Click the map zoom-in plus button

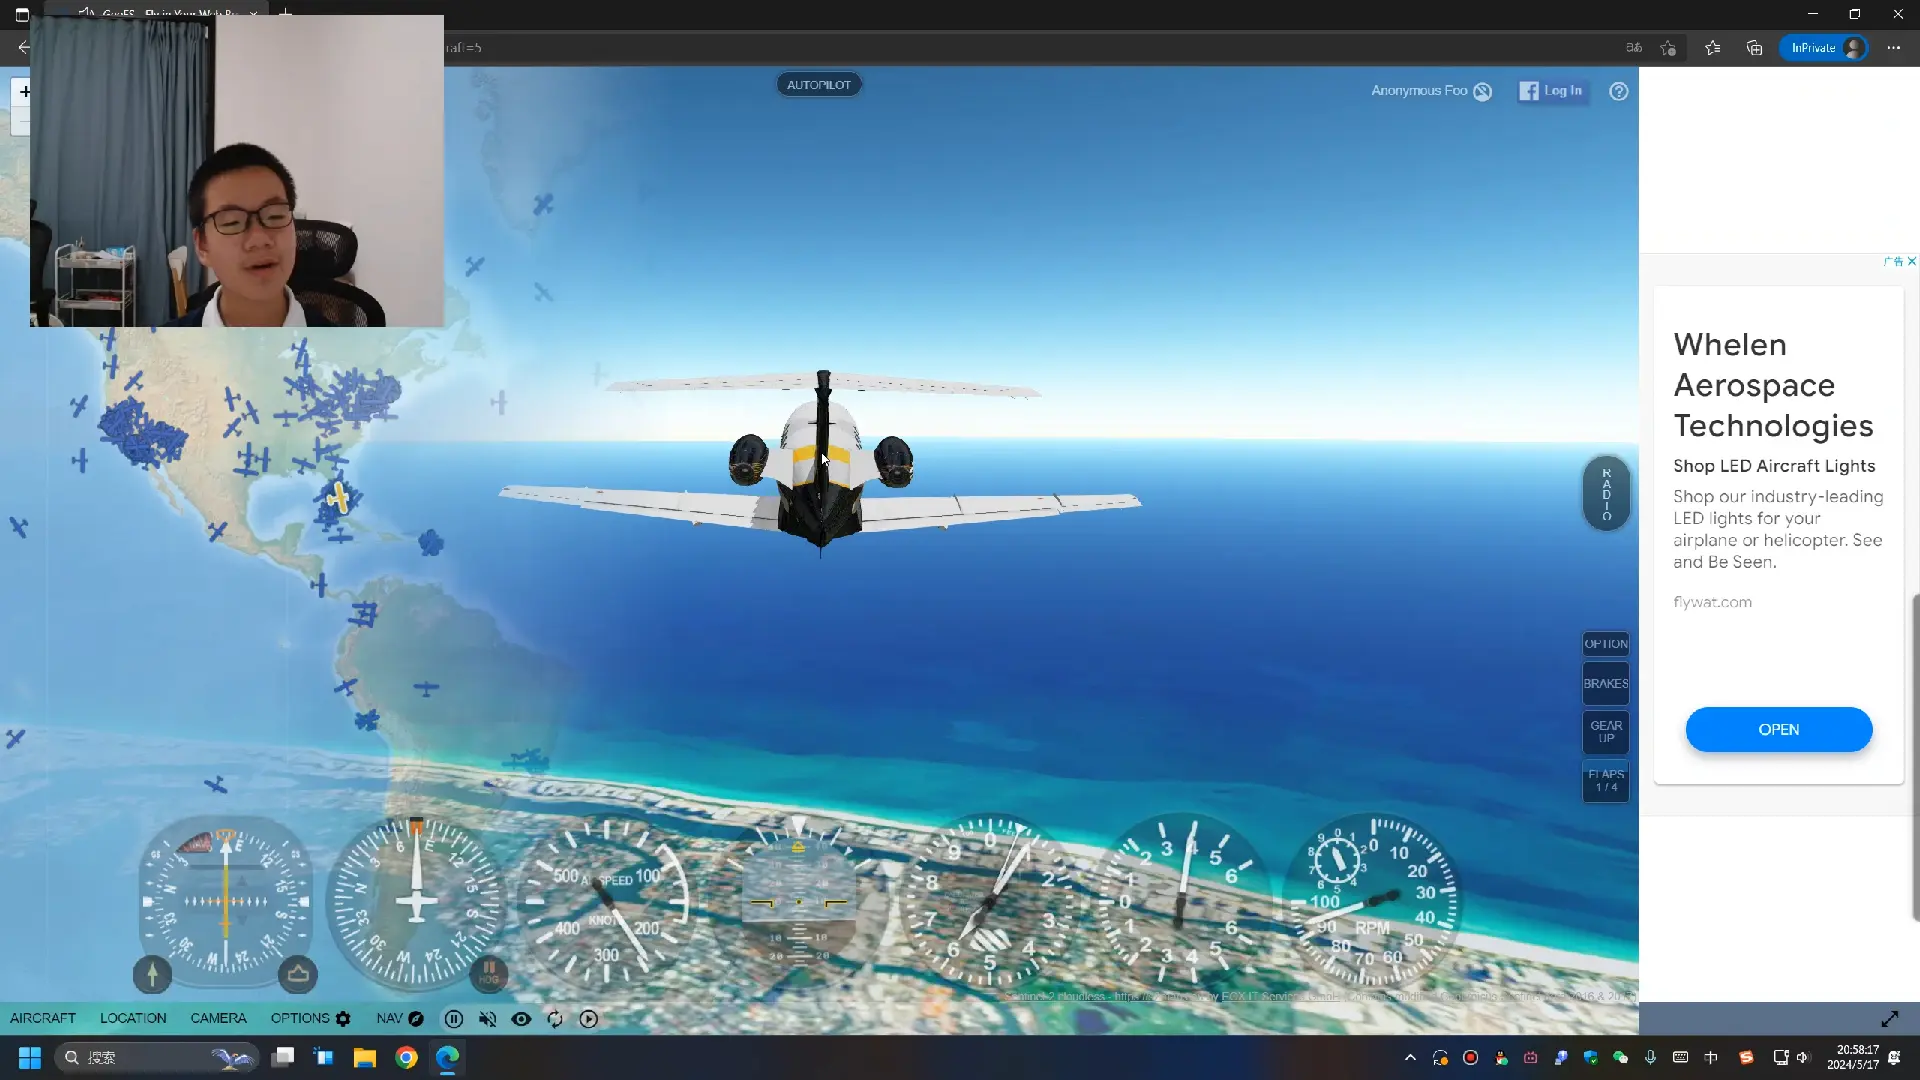click(25, 92)
